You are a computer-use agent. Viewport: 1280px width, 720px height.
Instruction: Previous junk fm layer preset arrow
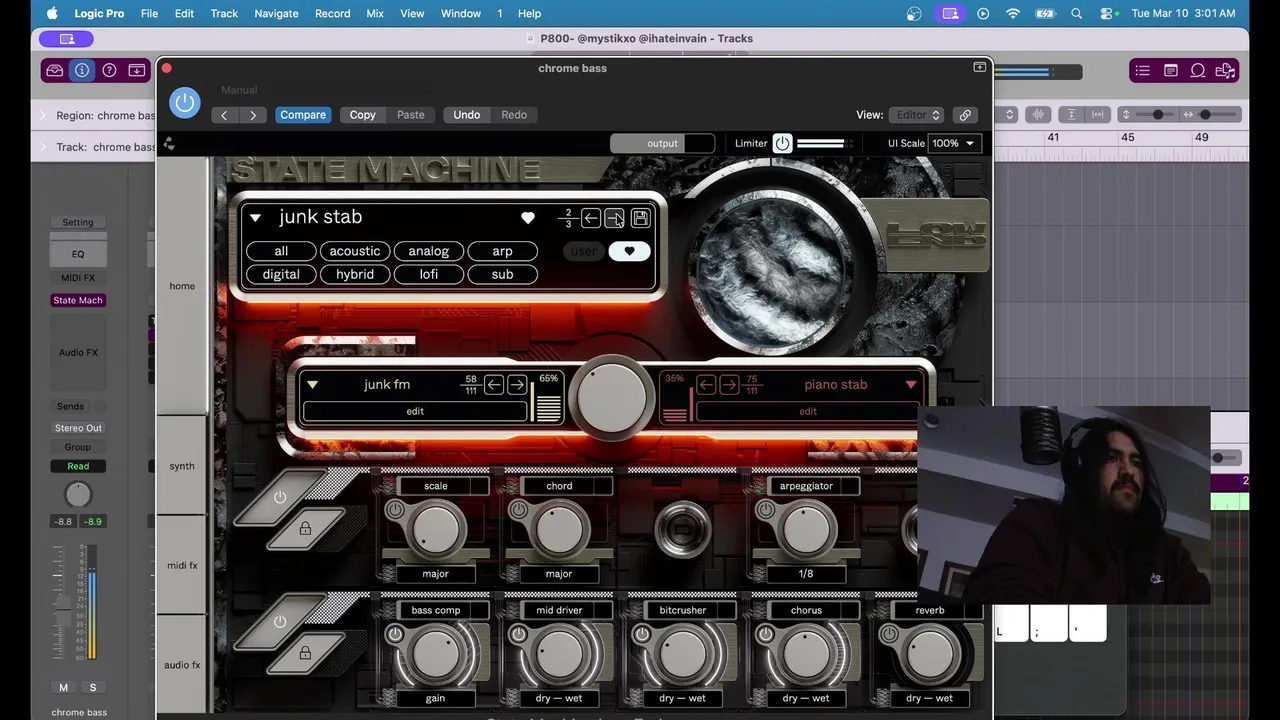[x=494, y=385]
